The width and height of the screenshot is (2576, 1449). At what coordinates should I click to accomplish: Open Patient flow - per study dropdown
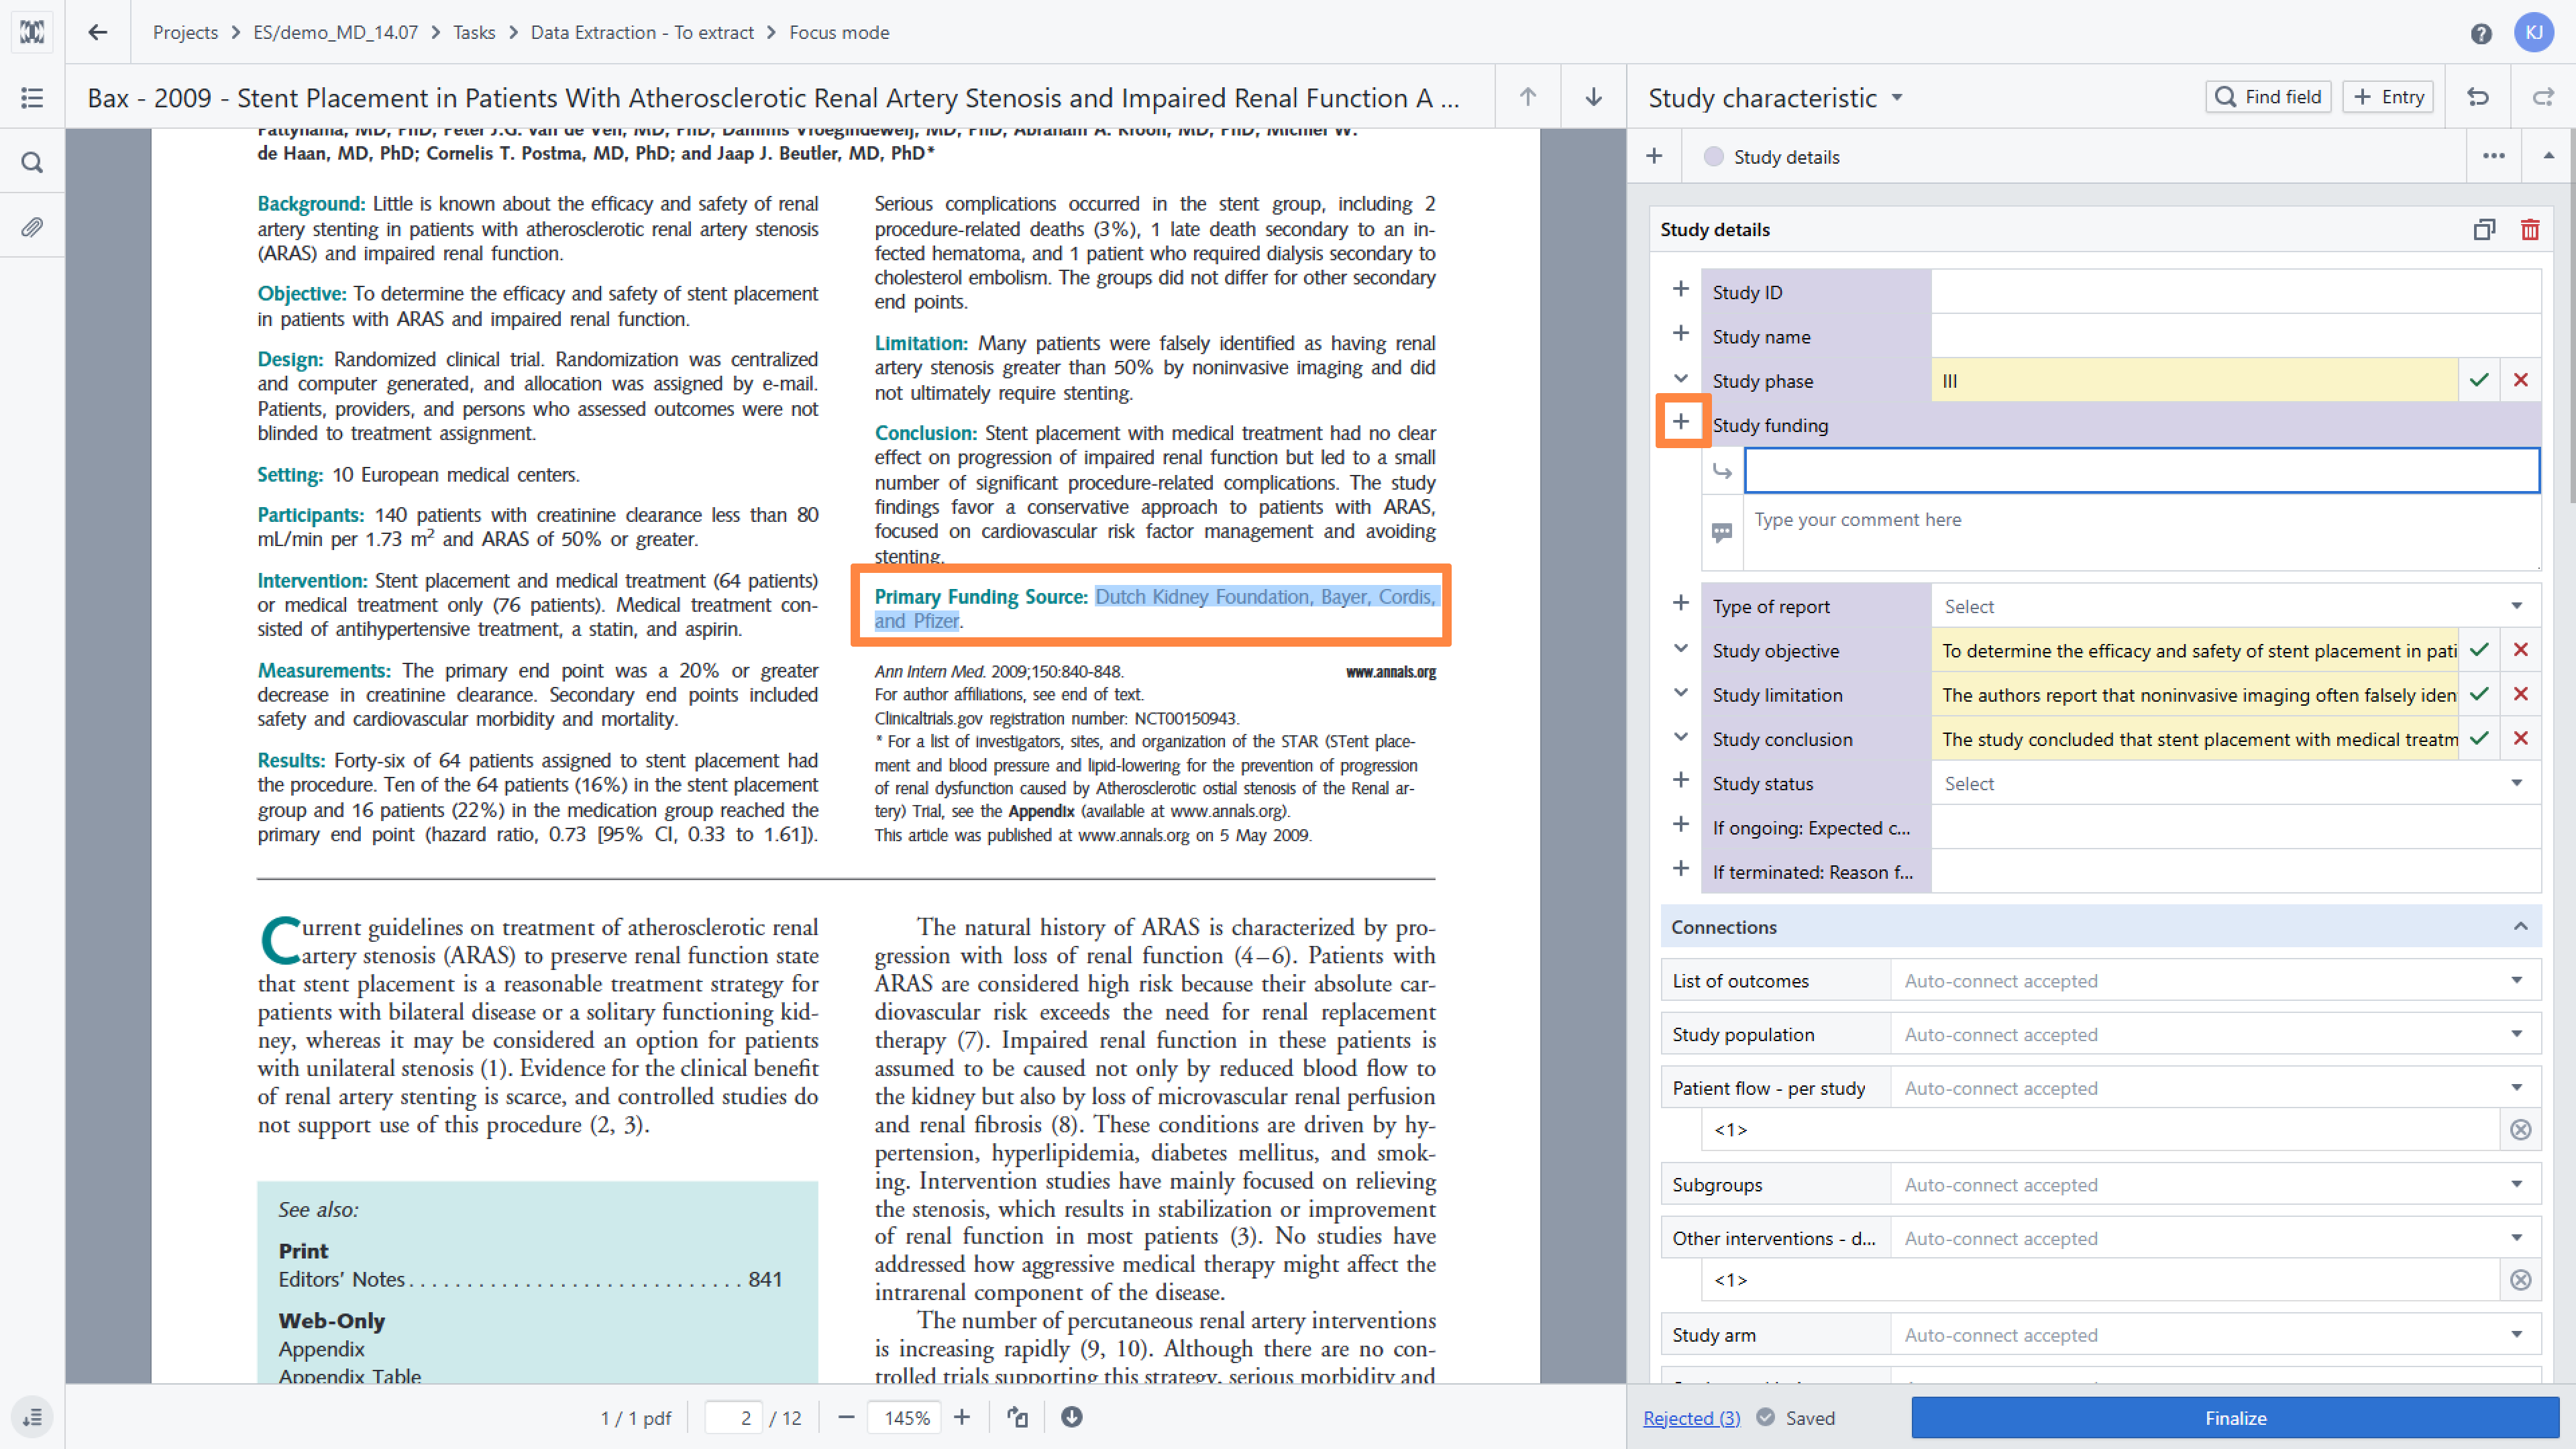tap(2215, 1088)
